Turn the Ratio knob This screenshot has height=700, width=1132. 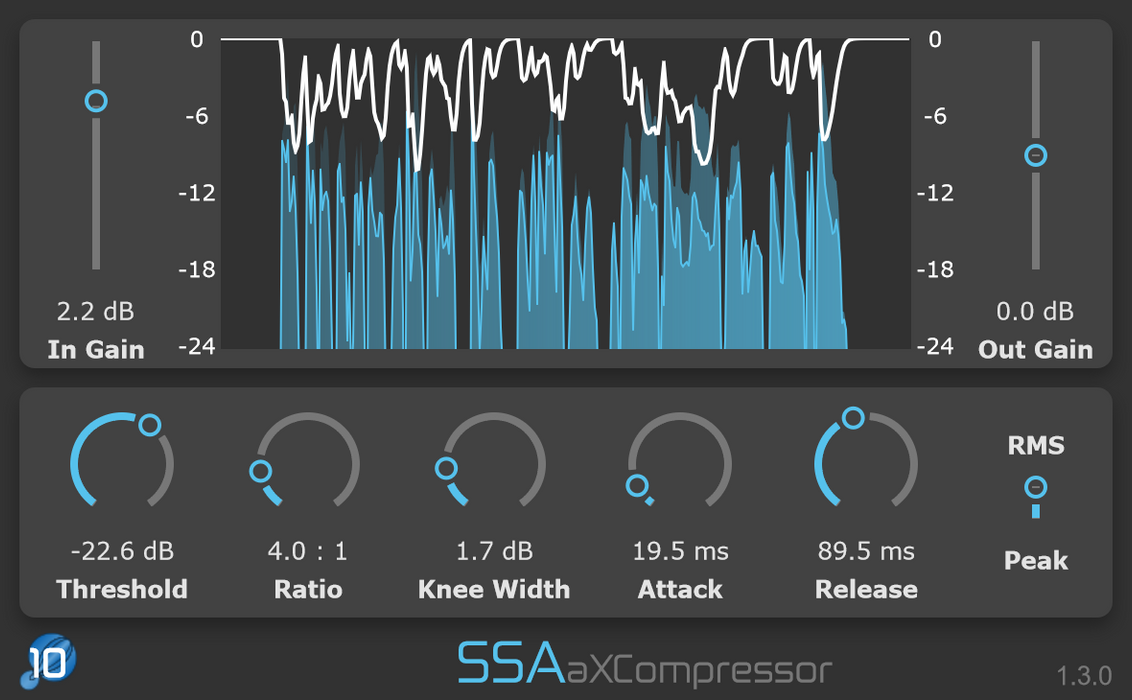(308, 460)
